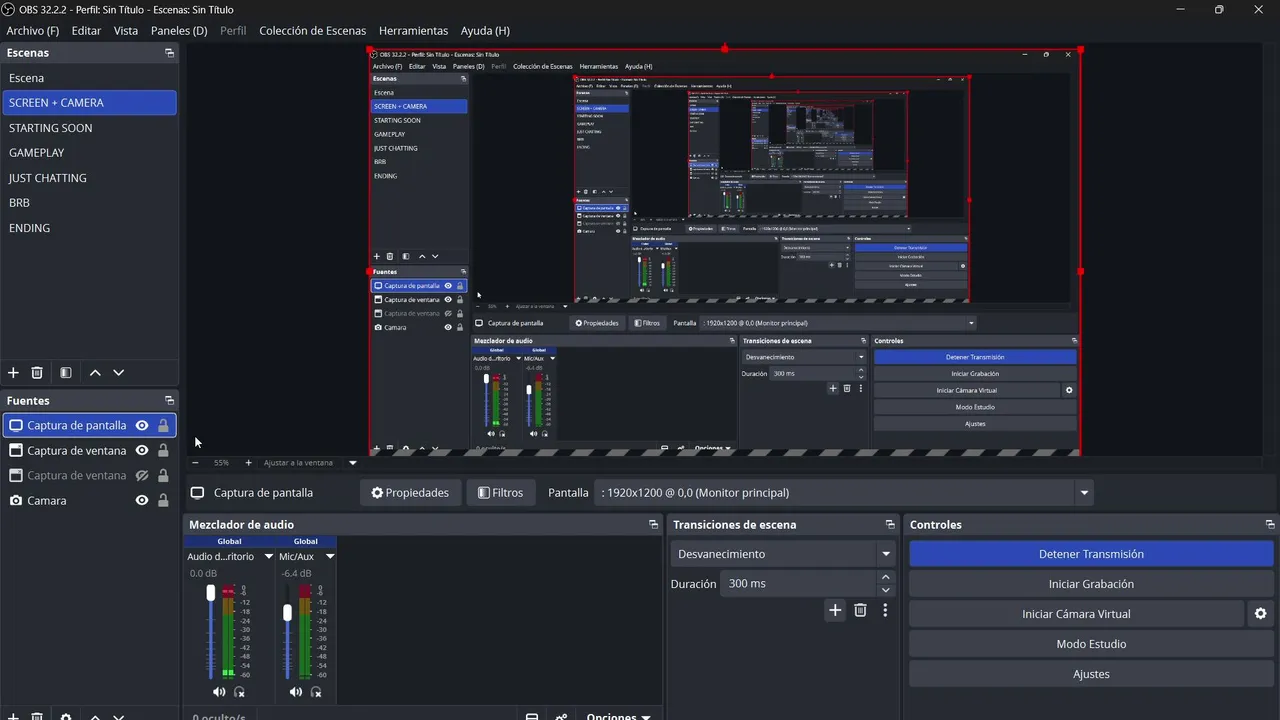Screen dimensions: 1280x720
Task: Zoom out the preview with the minus icon
Action: click(x=195, y=463)
